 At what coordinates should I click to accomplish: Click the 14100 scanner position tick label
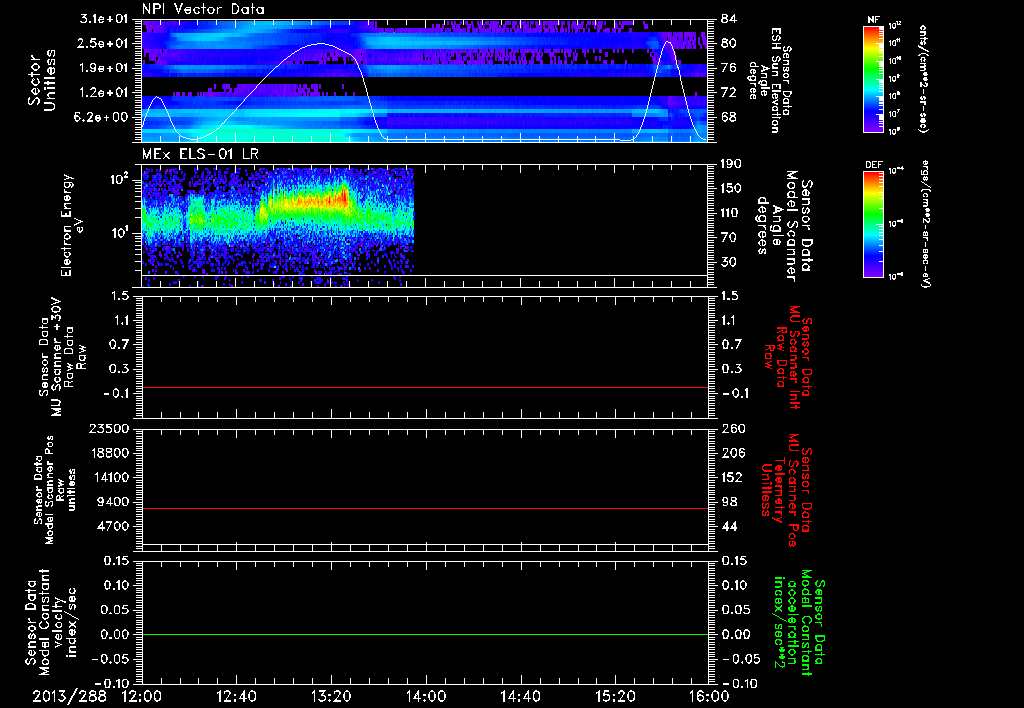[x=113, y=477]
